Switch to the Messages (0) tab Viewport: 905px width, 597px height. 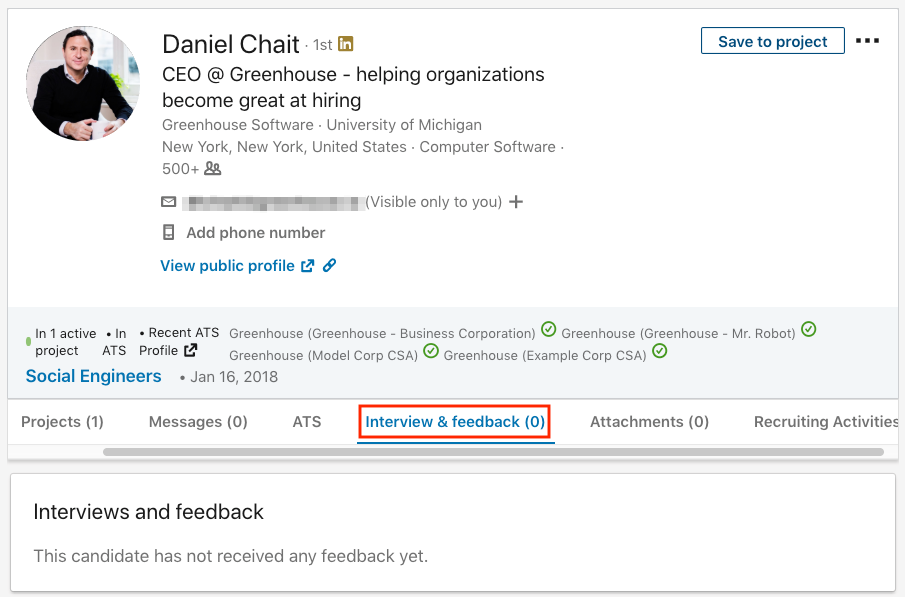coord(198,422)
